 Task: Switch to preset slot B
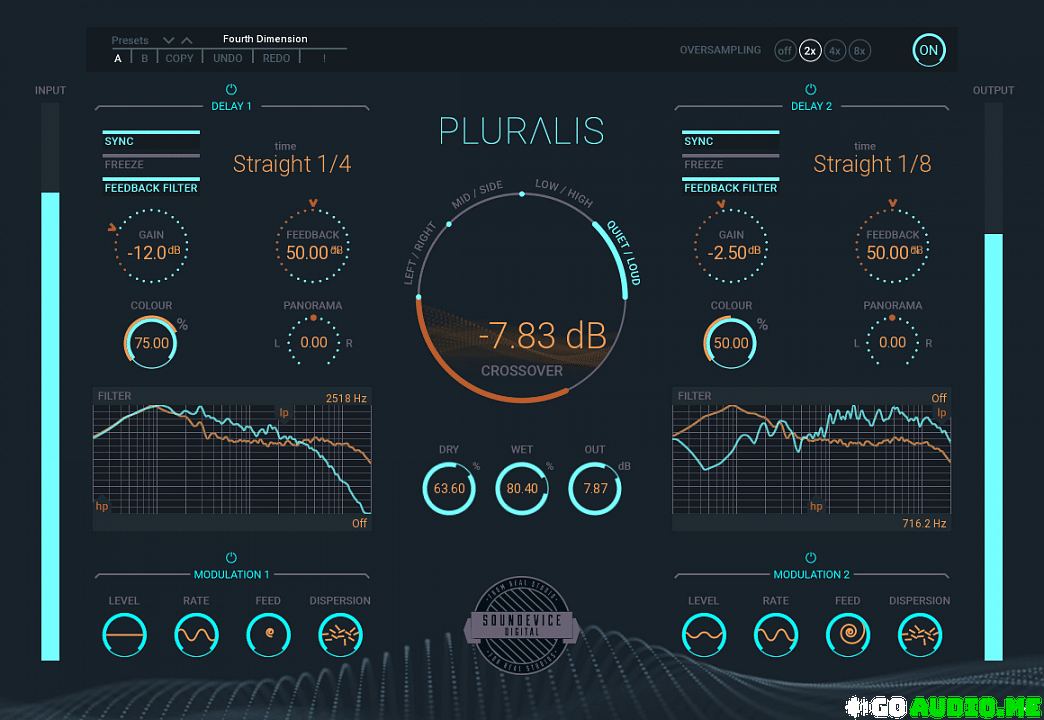pyautogui.click(x=144, y=59)
